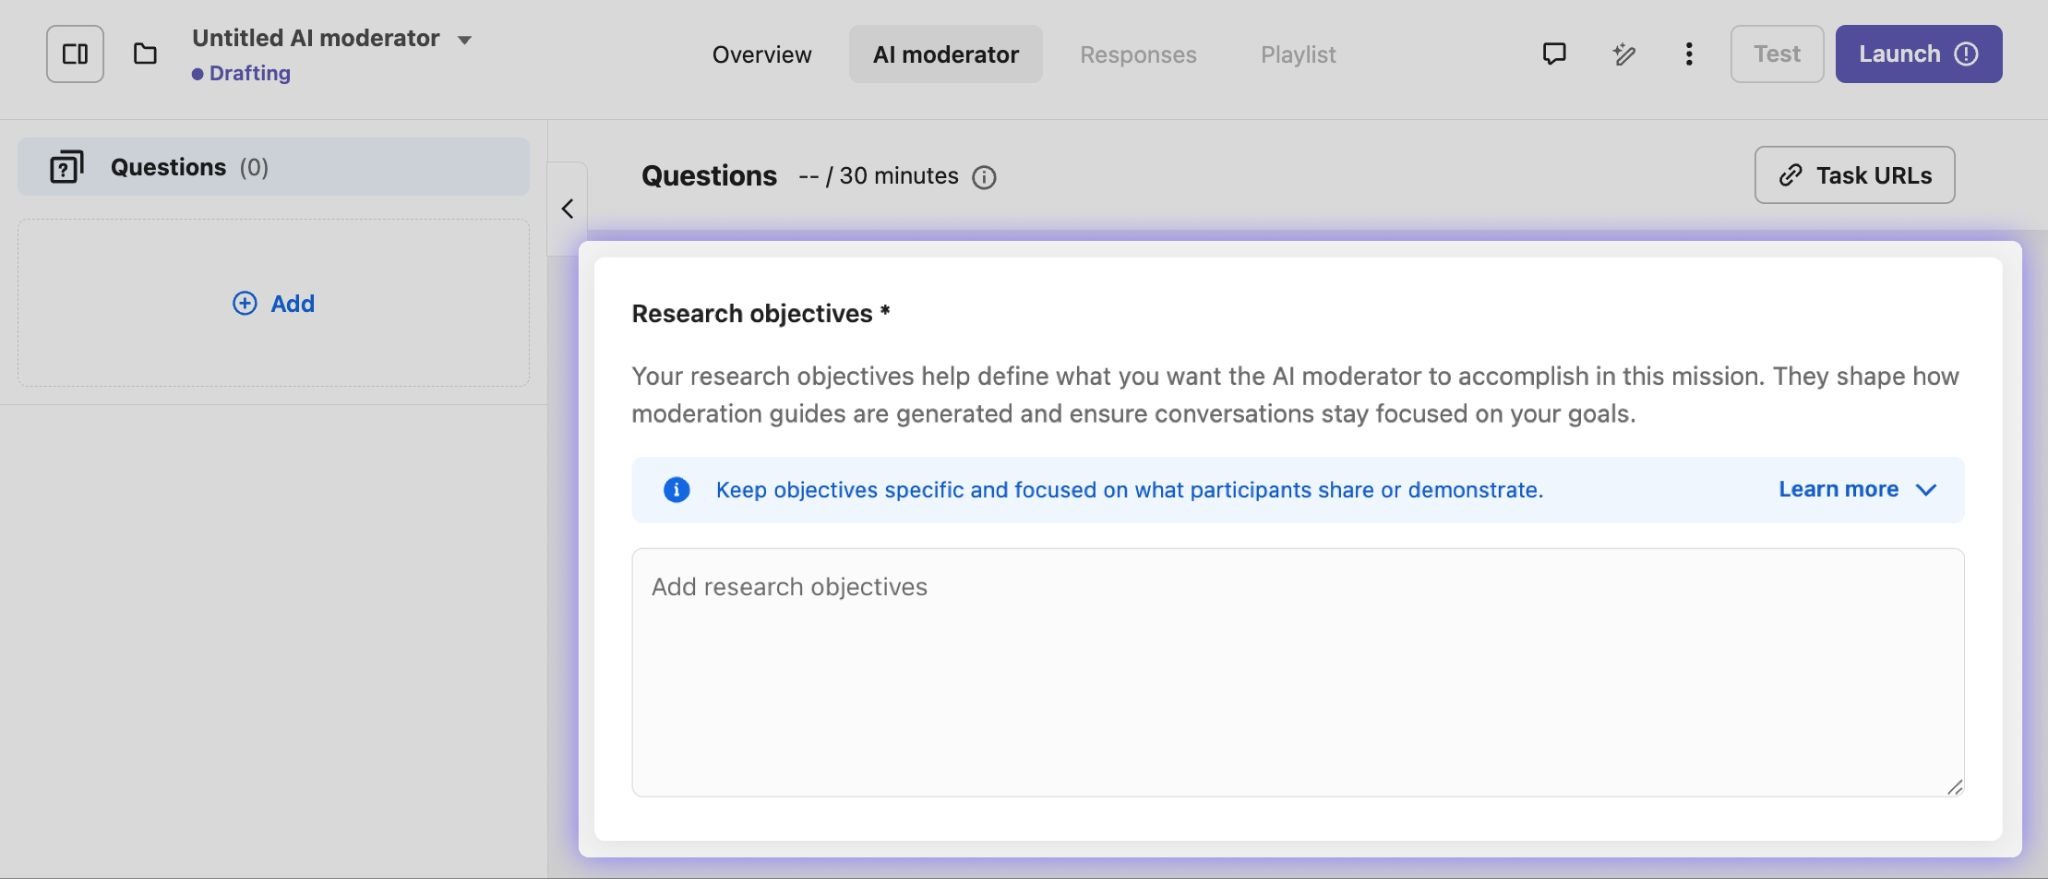The height and width of the screenshot is (879, 2048).
Task: Click info icon next to 30 minutes
Action: [984, 178]
